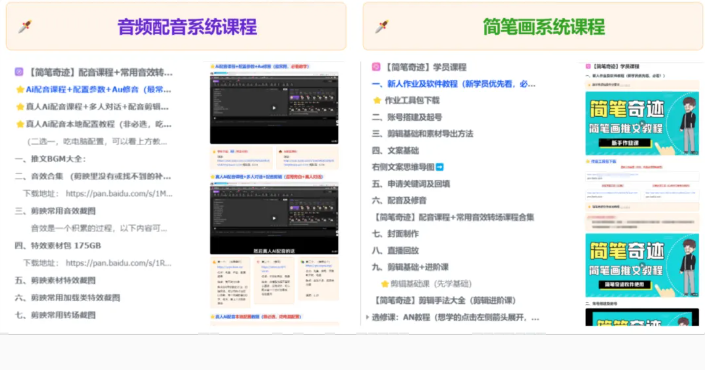Click heading above the upper Ai配音 video
705x370 pixels.
point(261,67)
